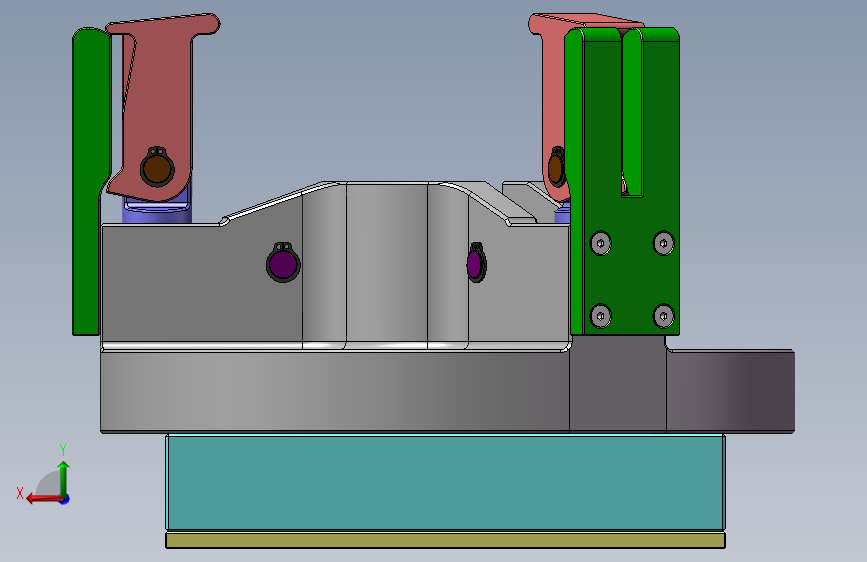Pick the right purple pin on the gray body
867x562 pixels.
click(x=476, y=263)
